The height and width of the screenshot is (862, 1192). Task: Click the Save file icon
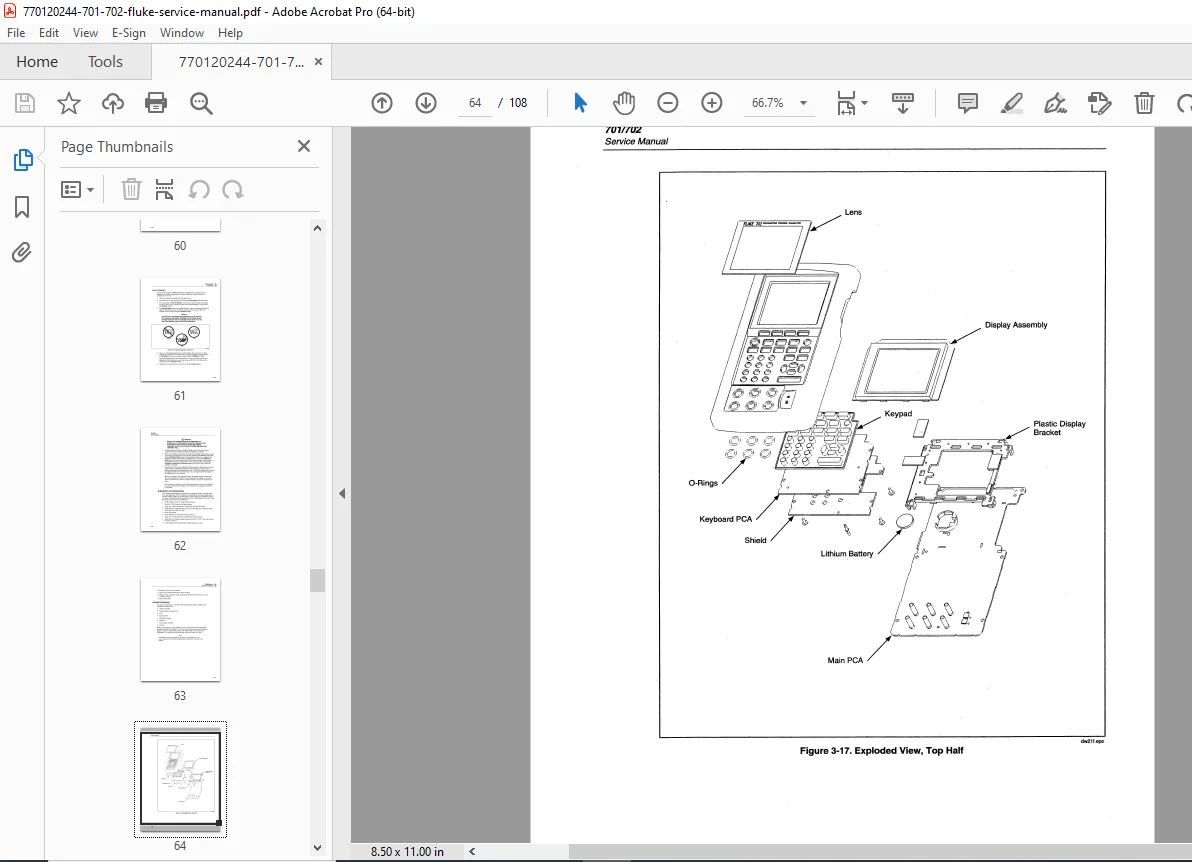coord(25,103)
